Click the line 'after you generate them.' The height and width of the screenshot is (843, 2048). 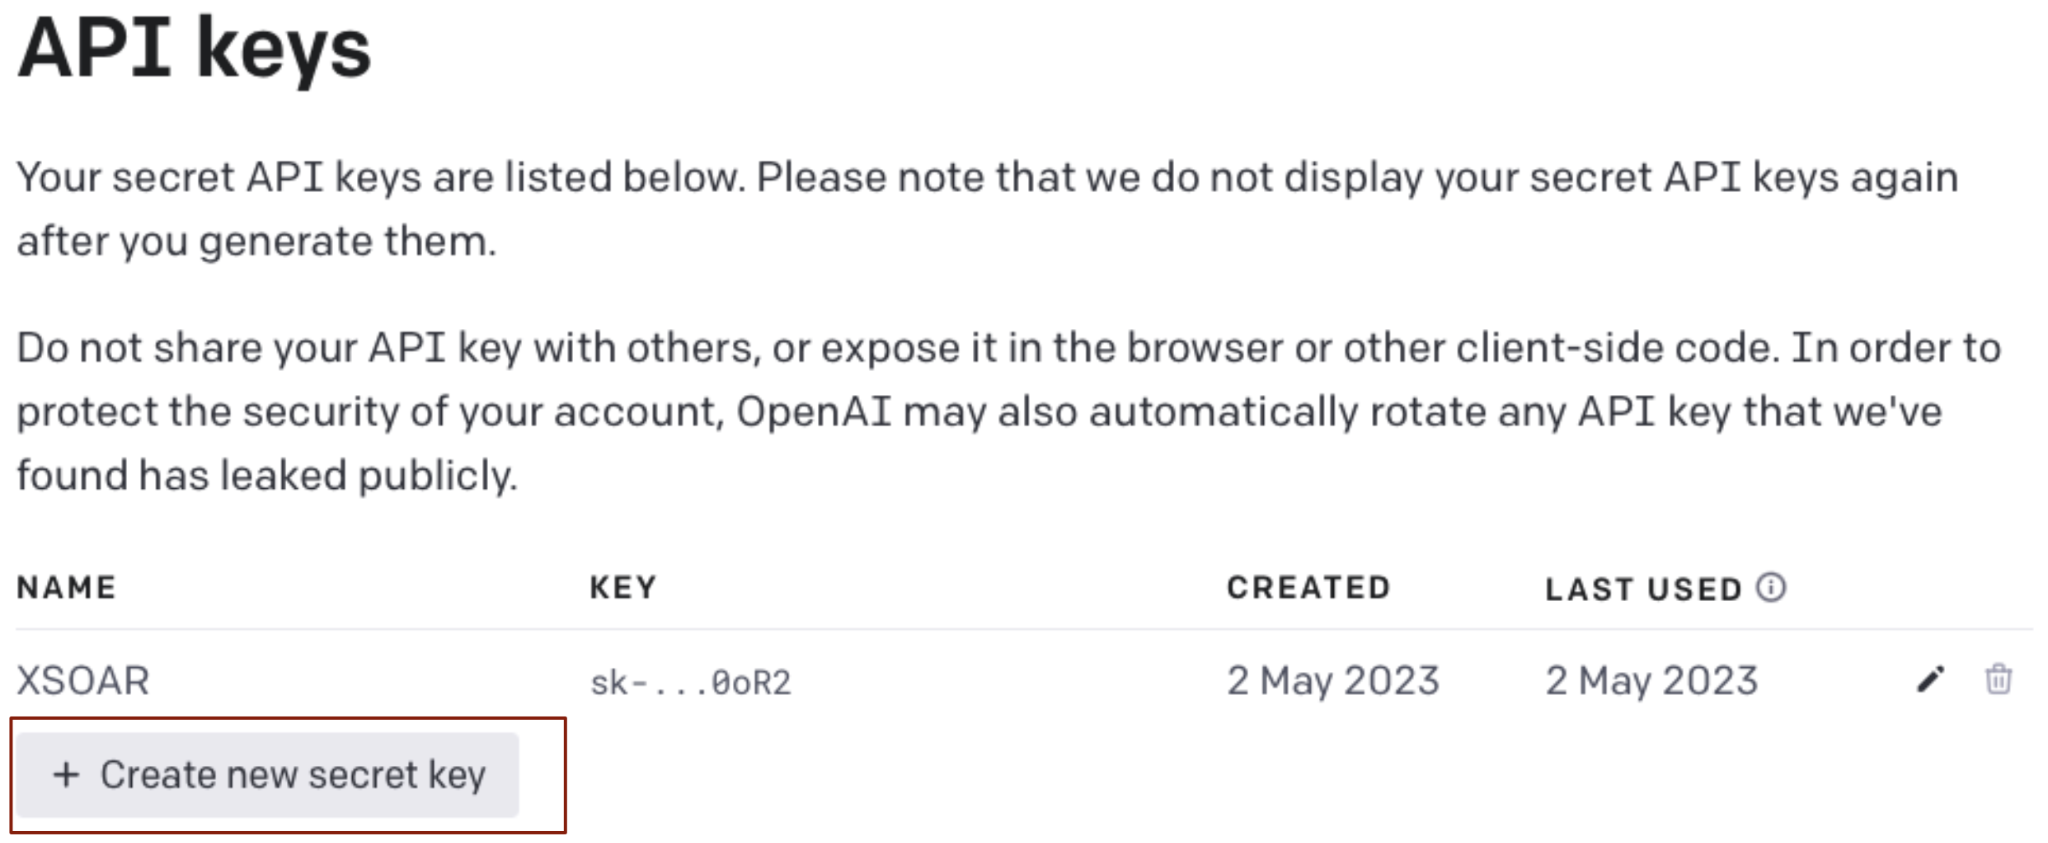pyautogui.click(x=257, y=242)
